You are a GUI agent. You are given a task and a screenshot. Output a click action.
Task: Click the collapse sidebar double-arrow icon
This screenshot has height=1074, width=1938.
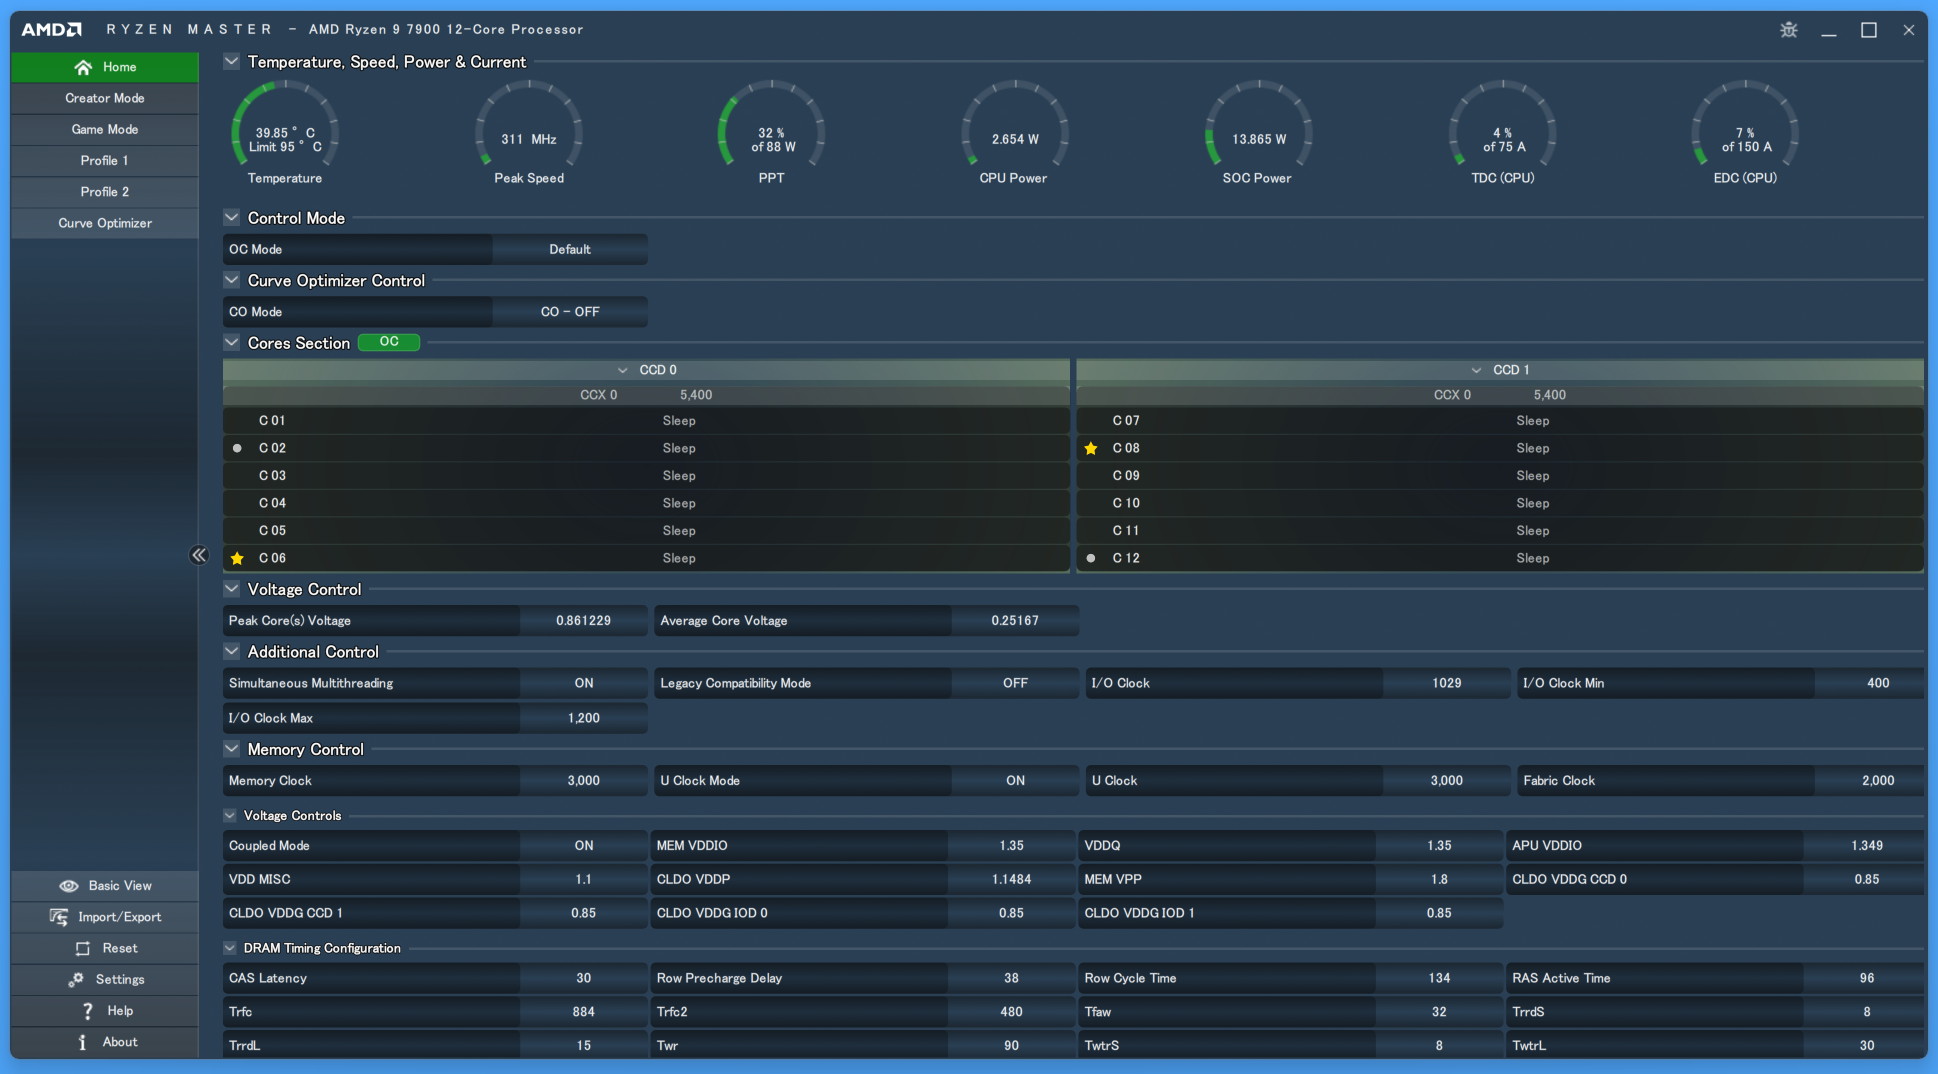tap(199, 555)
